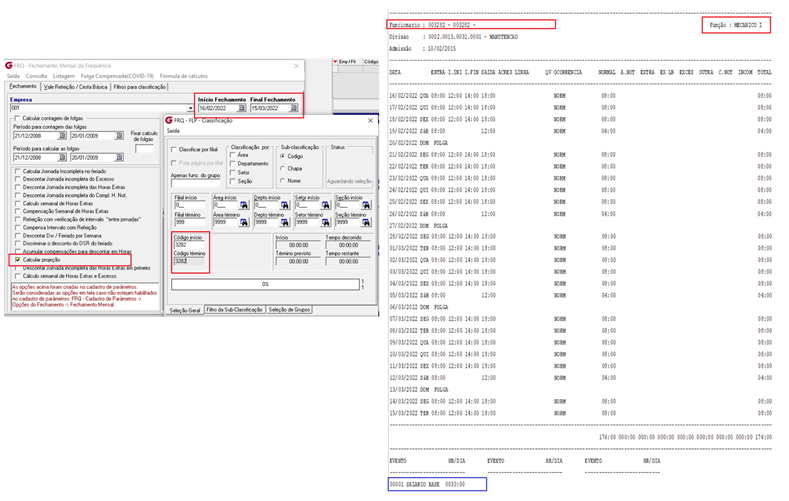Enable Compensa Intervalo com Refeição

point(18,227)
